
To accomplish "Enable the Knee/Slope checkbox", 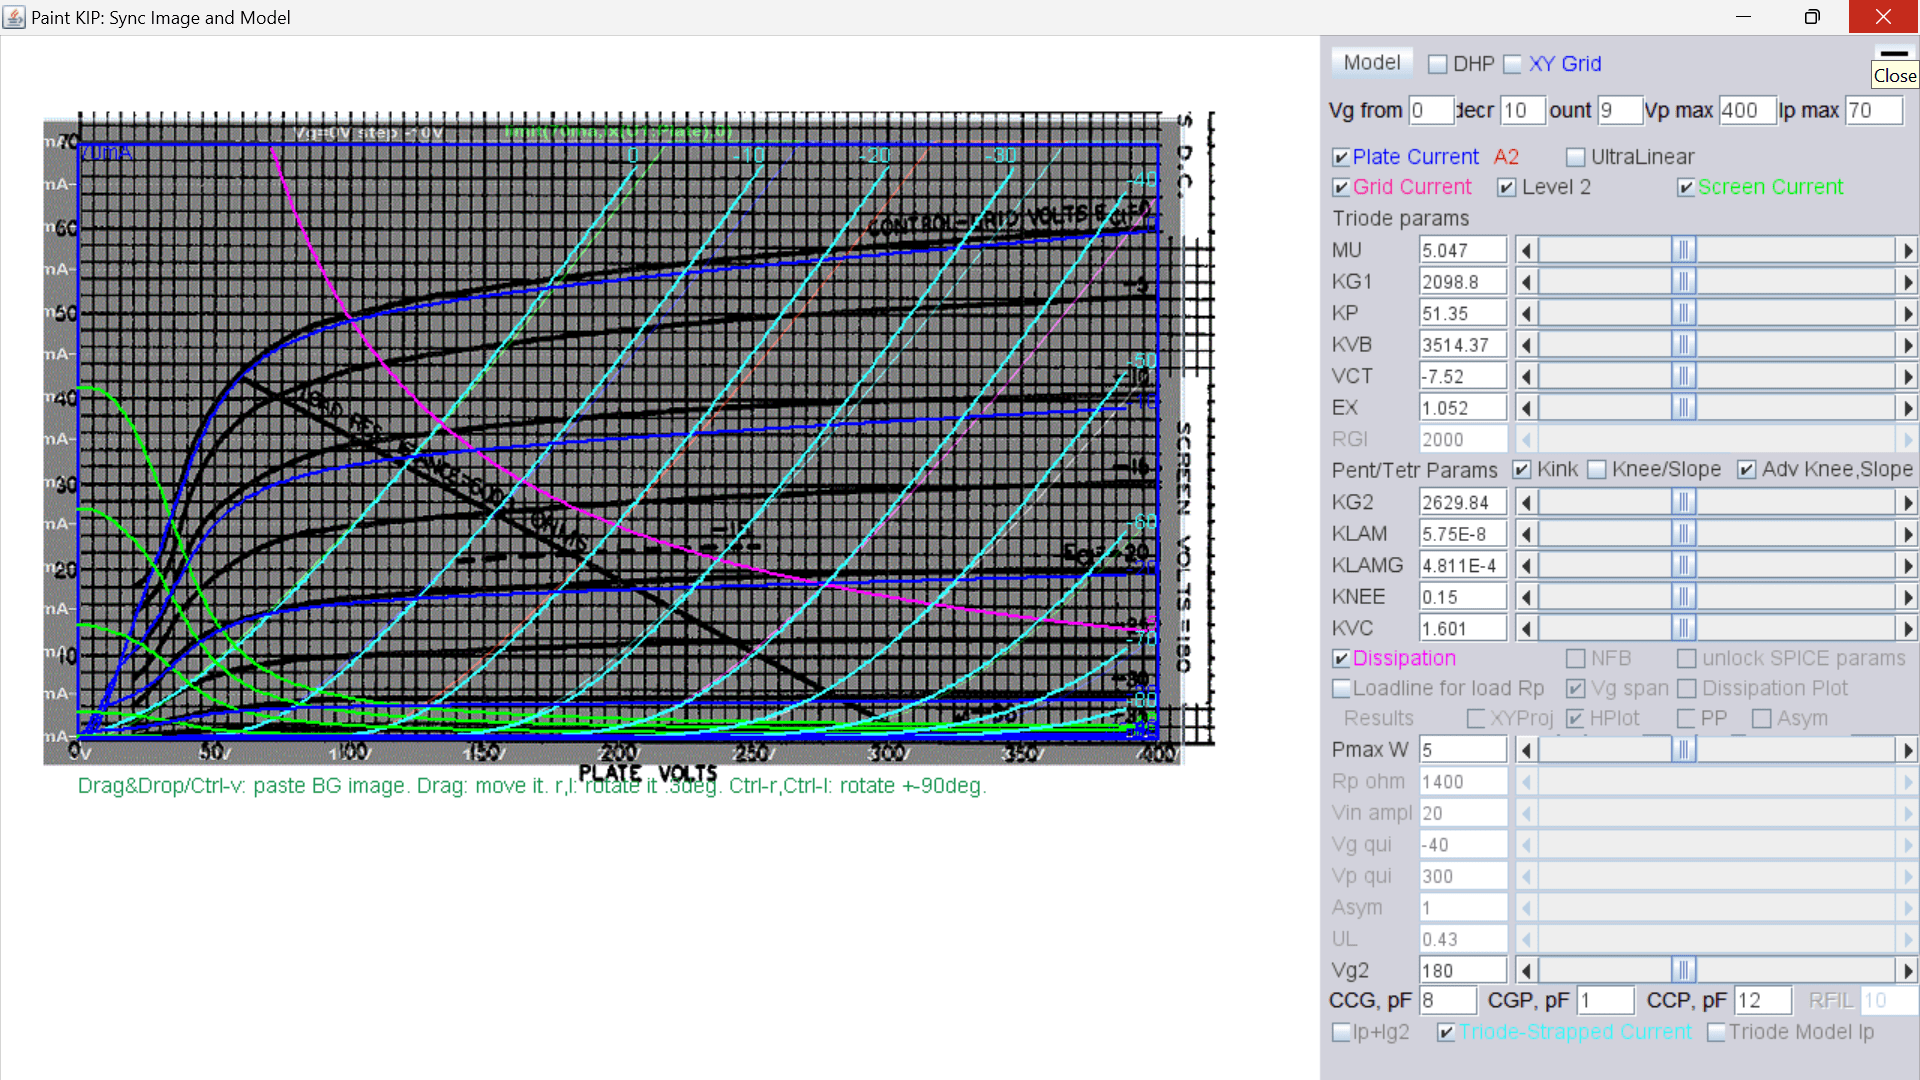I will pos(1597,470).
